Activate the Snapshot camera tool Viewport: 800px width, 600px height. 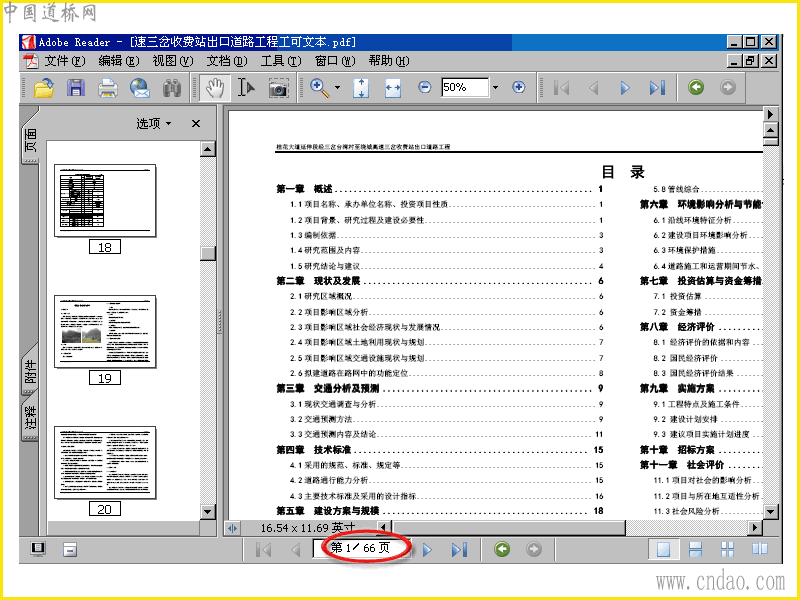[x=279, y=88]
